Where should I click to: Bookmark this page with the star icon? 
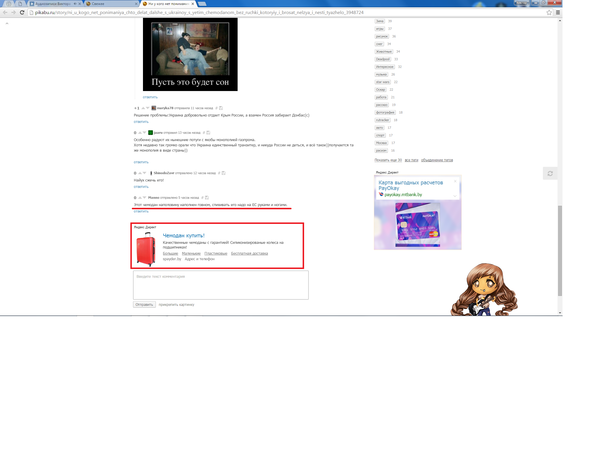coord(549,12)
